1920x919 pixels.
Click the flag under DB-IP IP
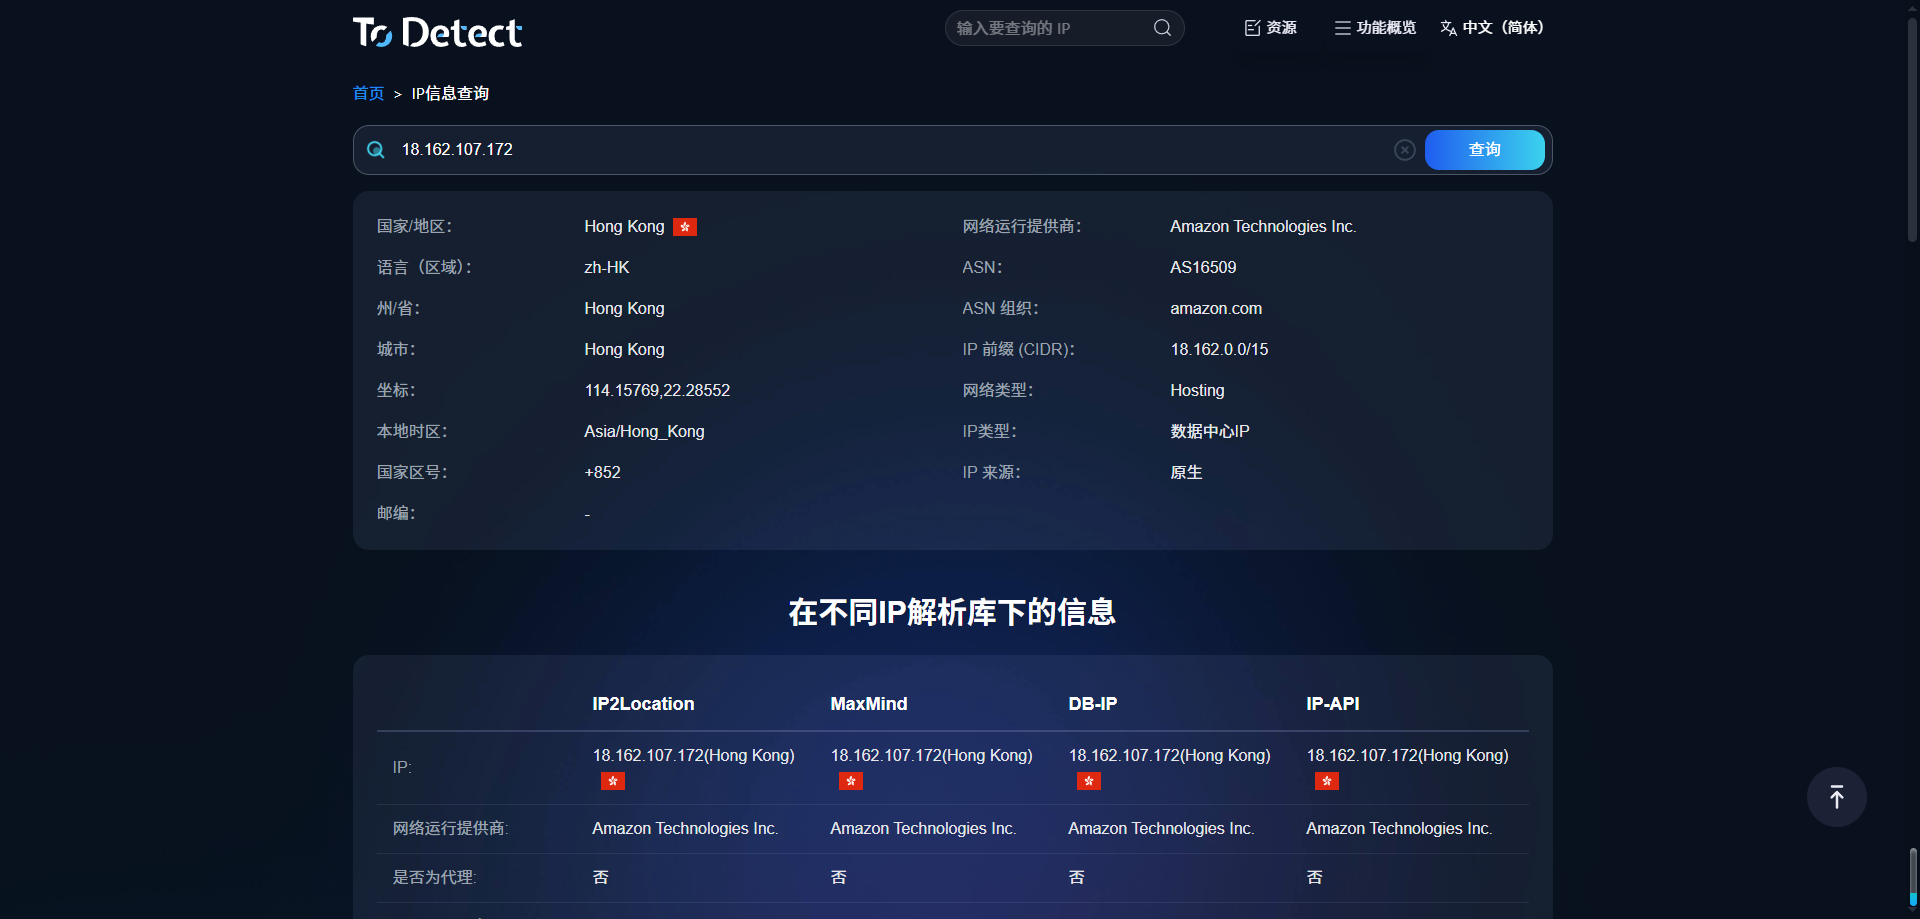[1089, 781]
